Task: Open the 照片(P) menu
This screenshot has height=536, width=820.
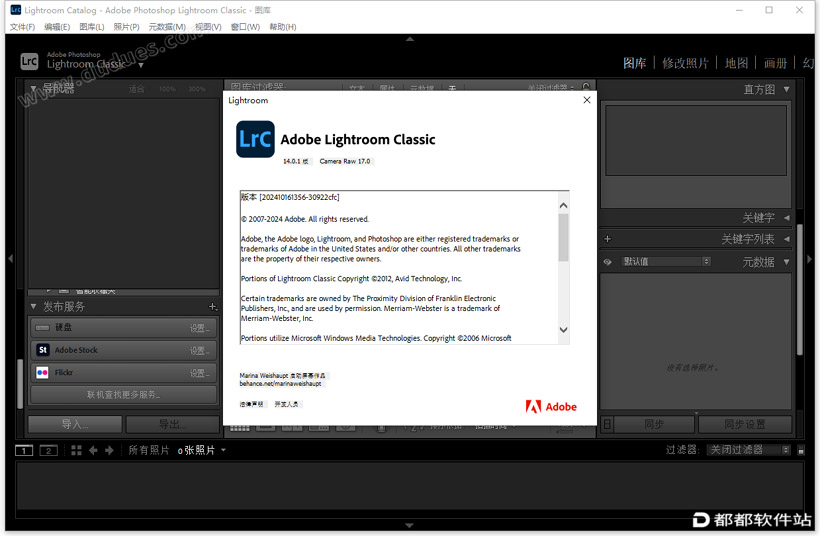Action: click(126, 27)
